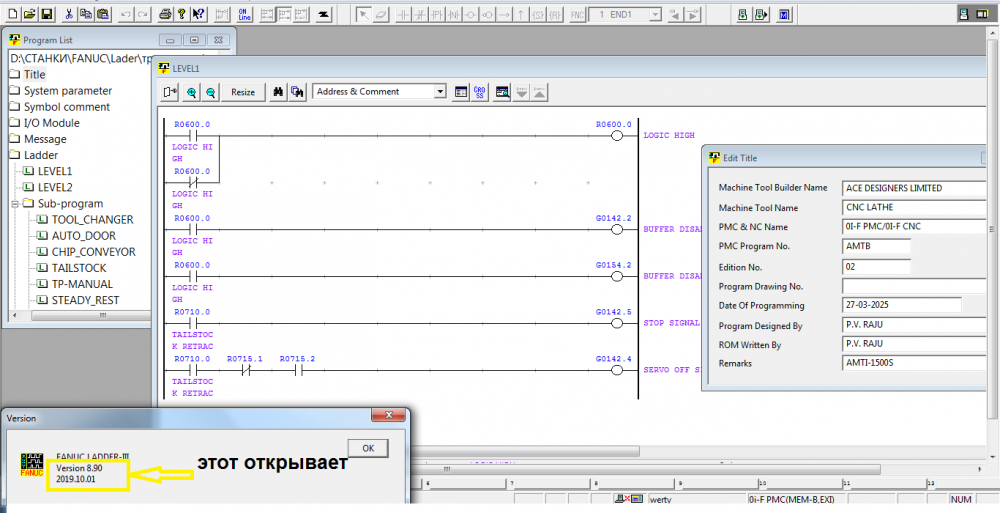Click the exit-door icon in LEVEL1 toolbar
The image size is (1000, 513).
170,92
